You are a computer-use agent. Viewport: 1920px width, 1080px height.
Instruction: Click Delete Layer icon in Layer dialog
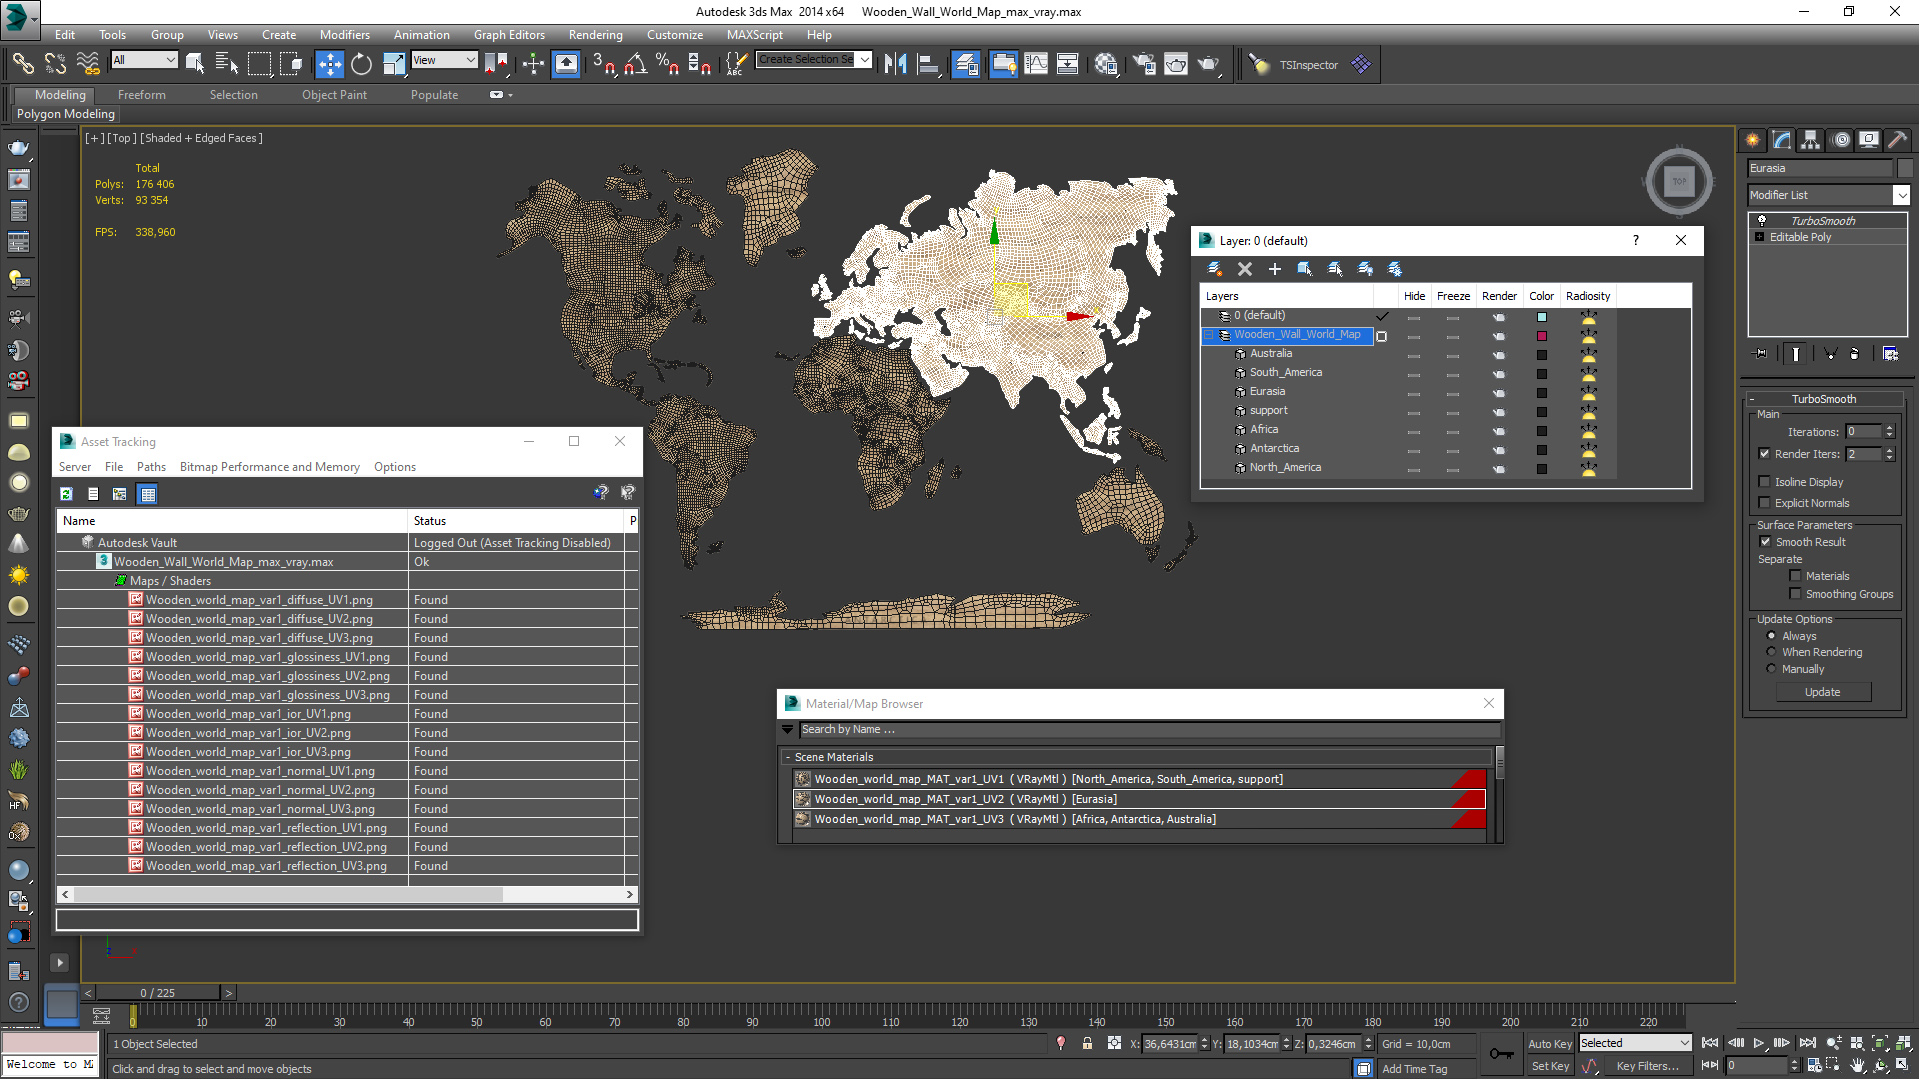tap(1245, 269)
